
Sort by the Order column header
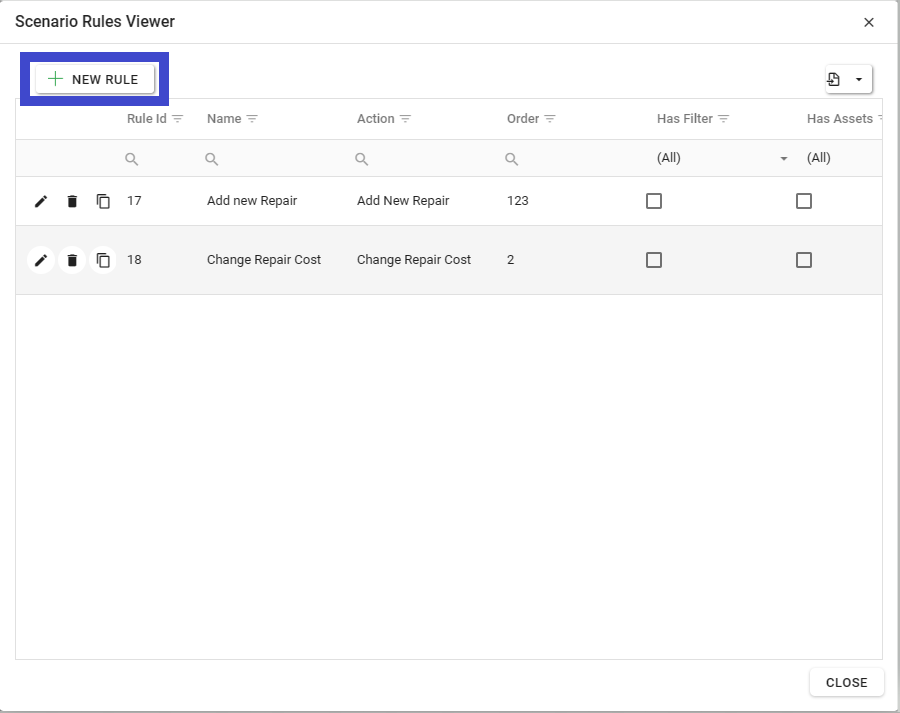(523, 119)
